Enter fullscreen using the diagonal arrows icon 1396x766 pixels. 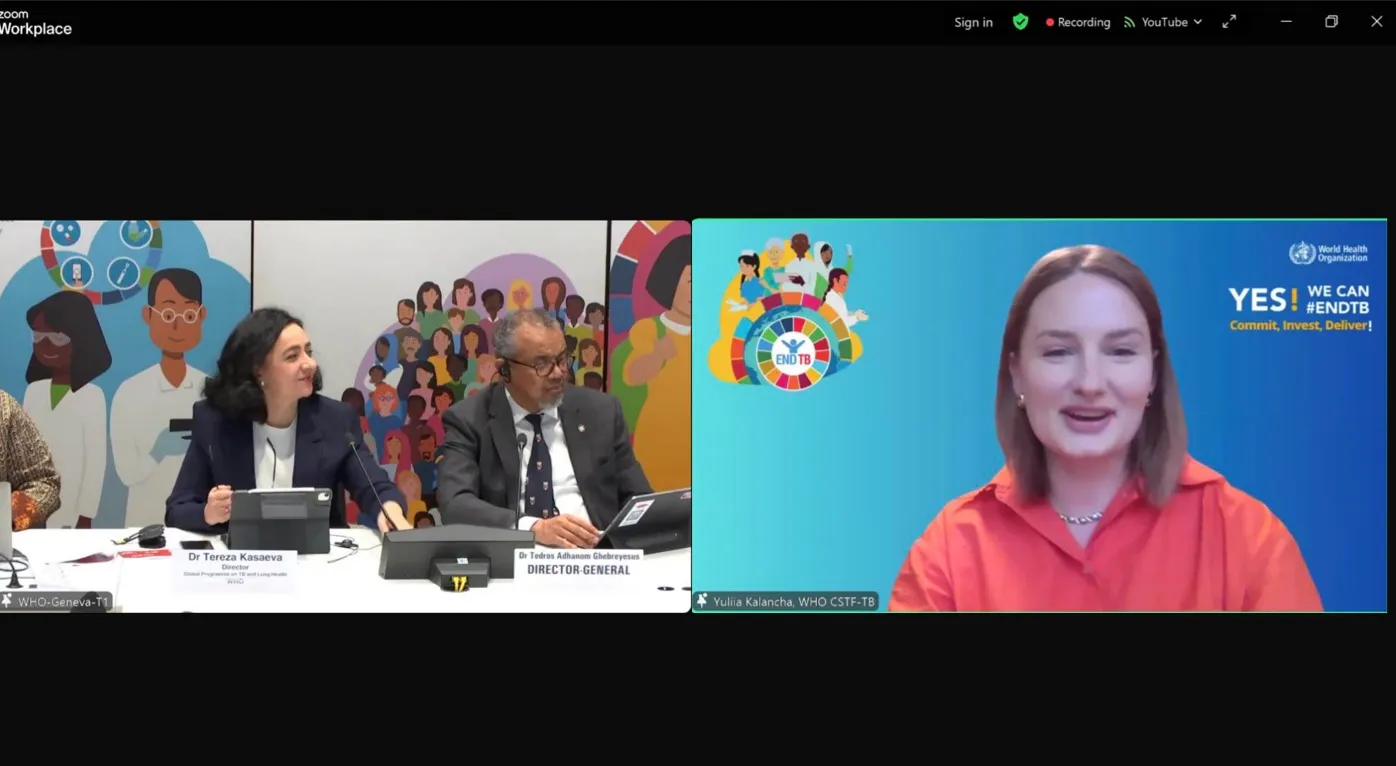coord(1229,21)
